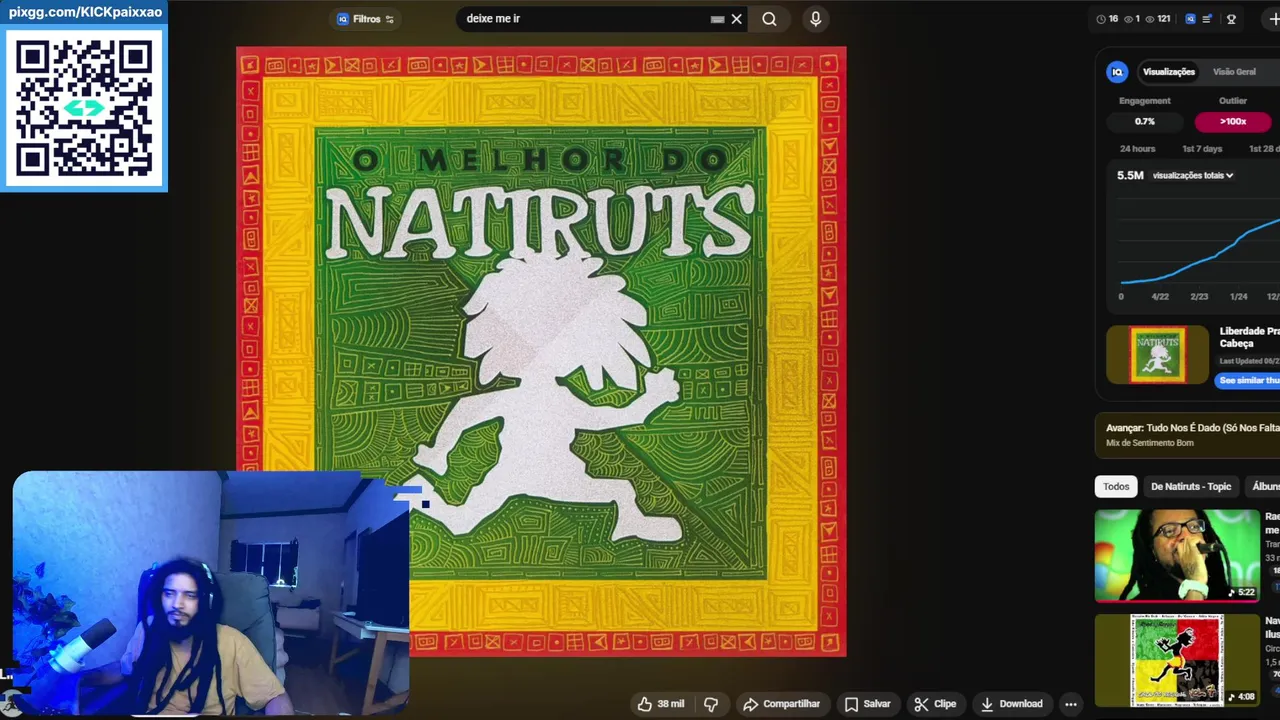This screenshot has height=720, width=1280.
Task: Dislike the video with thumbs-down
Action: [711, 704]
